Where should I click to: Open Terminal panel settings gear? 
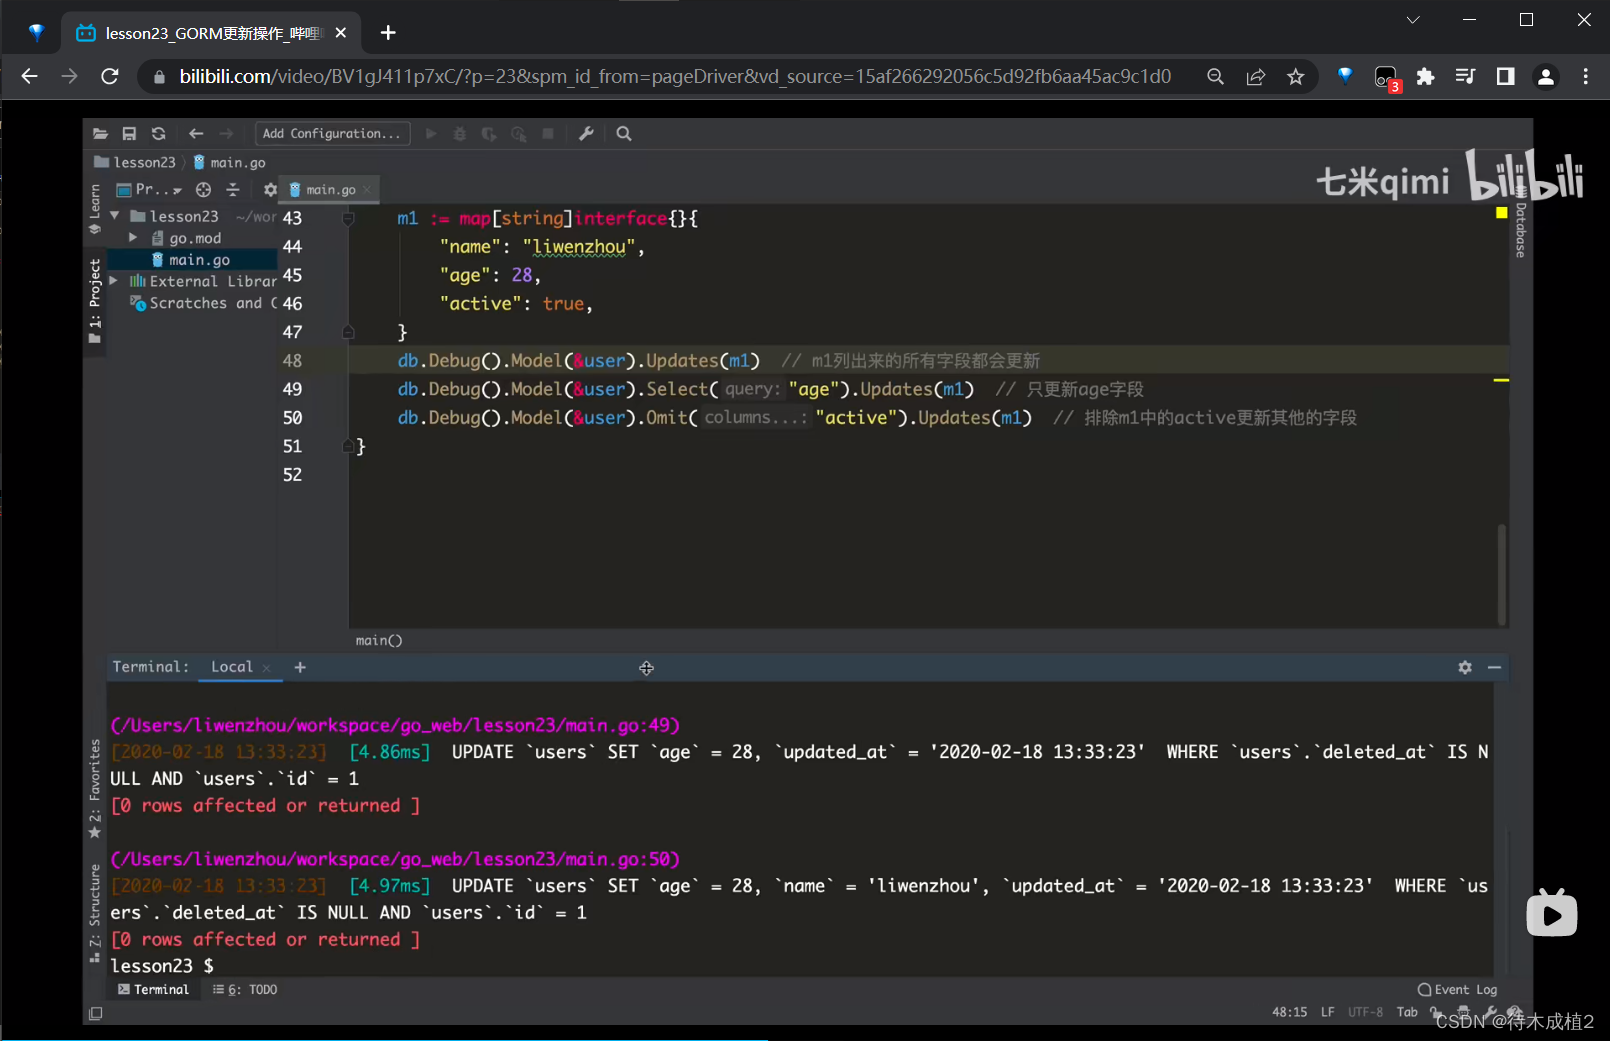(x=1465, y=667)
